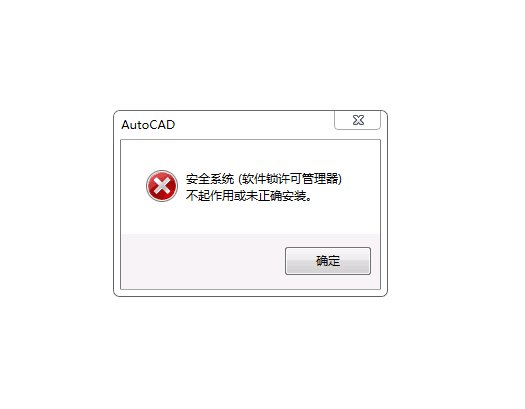Screen dimensions: 525x409
Task: Click the 安全系统 words in the message
Action: click(210, 179)
